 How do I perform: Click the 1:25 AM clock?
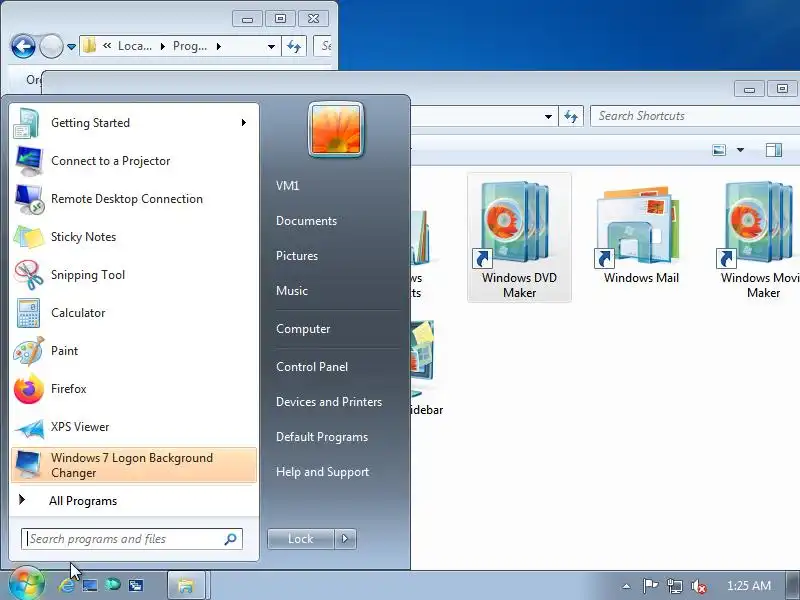tap(748, 586)
